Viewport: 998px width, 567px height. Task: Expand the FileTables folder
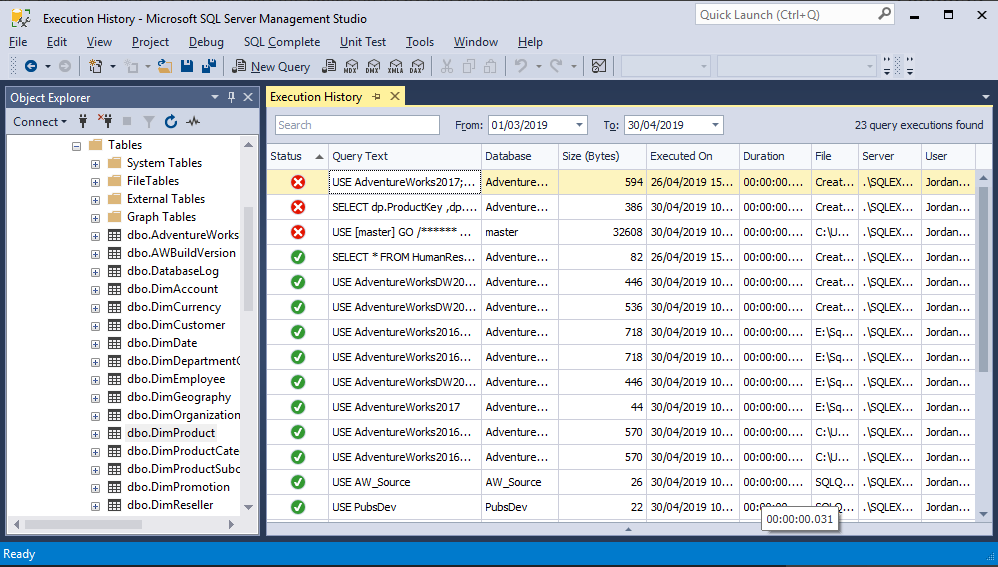[x=95, y=182]
